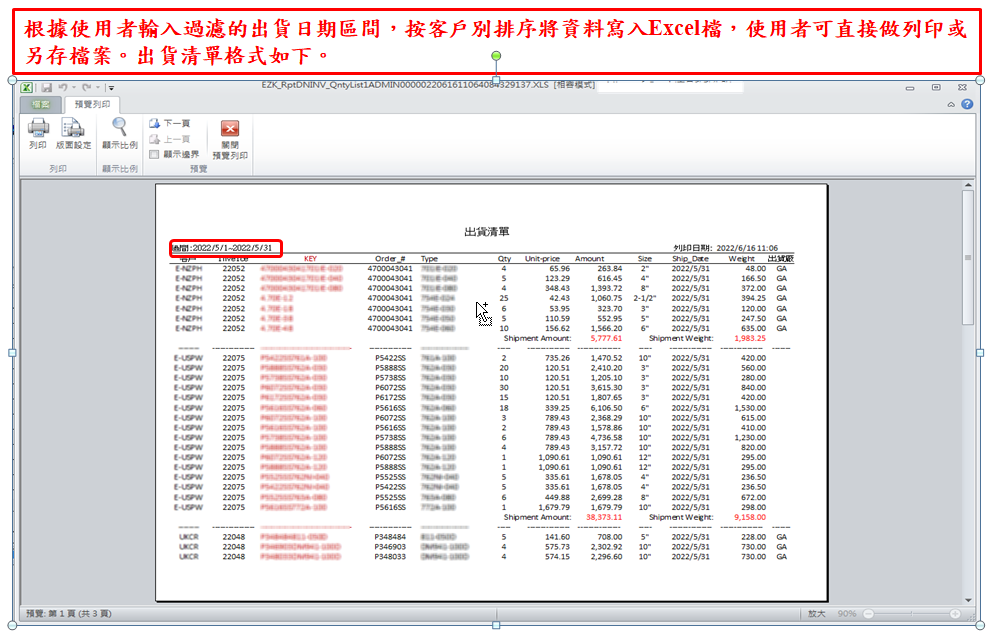Image resolution: width=991 pixels, height=637 pixels.
Task: Open the undo history dropdown arrow
Action: pos(73,88)
